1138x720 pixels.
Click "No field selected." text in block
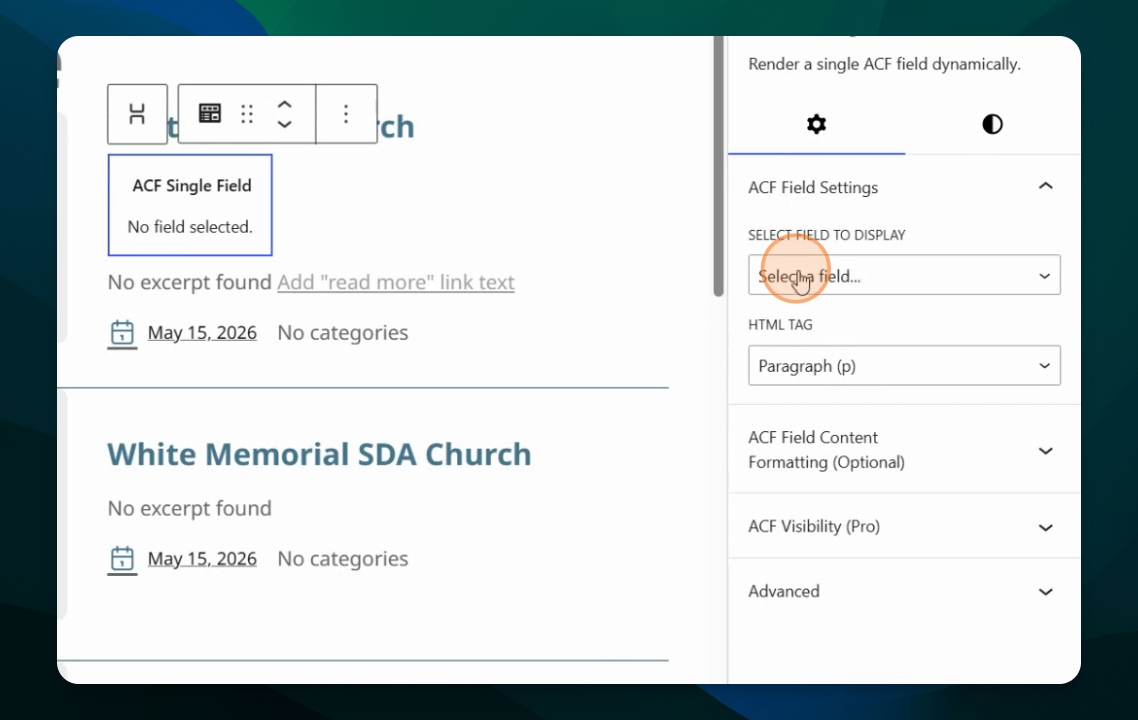190,226
